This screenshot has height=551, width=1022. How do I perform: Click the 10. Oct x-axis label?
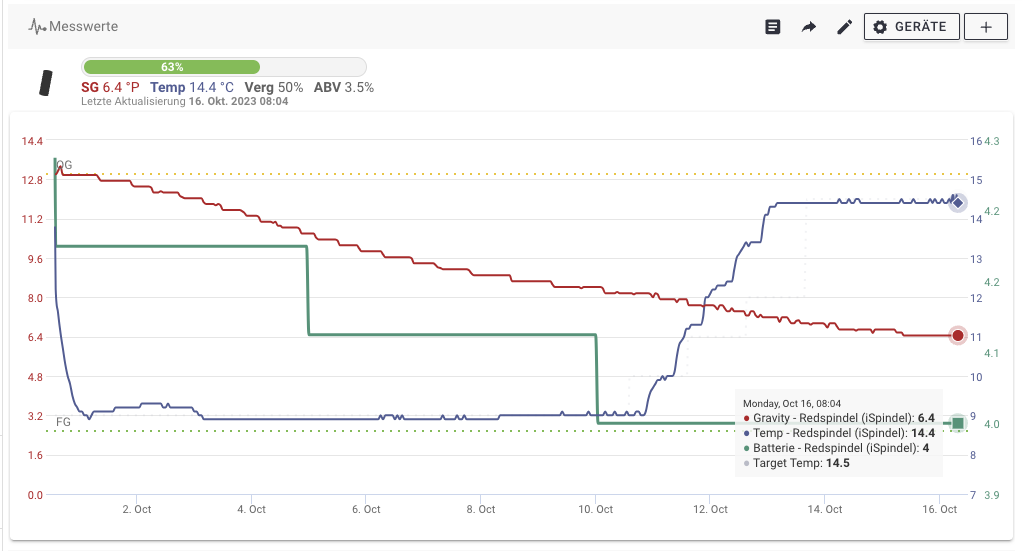[x=595, y=509]
